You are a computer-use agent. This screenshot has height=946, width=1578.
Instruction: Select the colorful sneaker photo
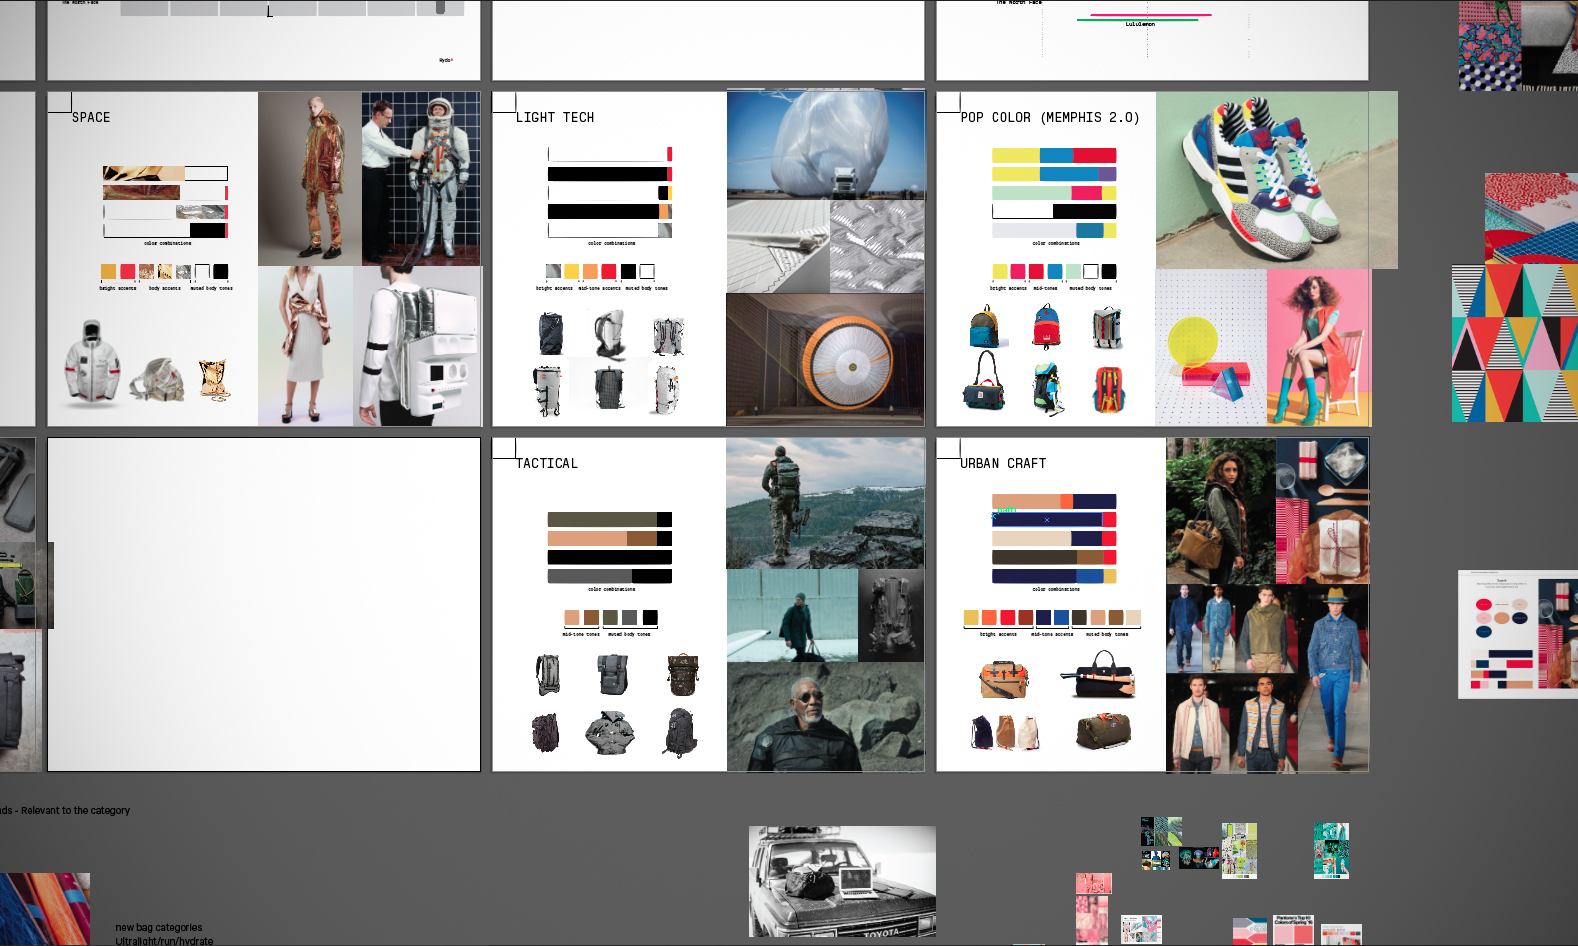(1276, 180)
